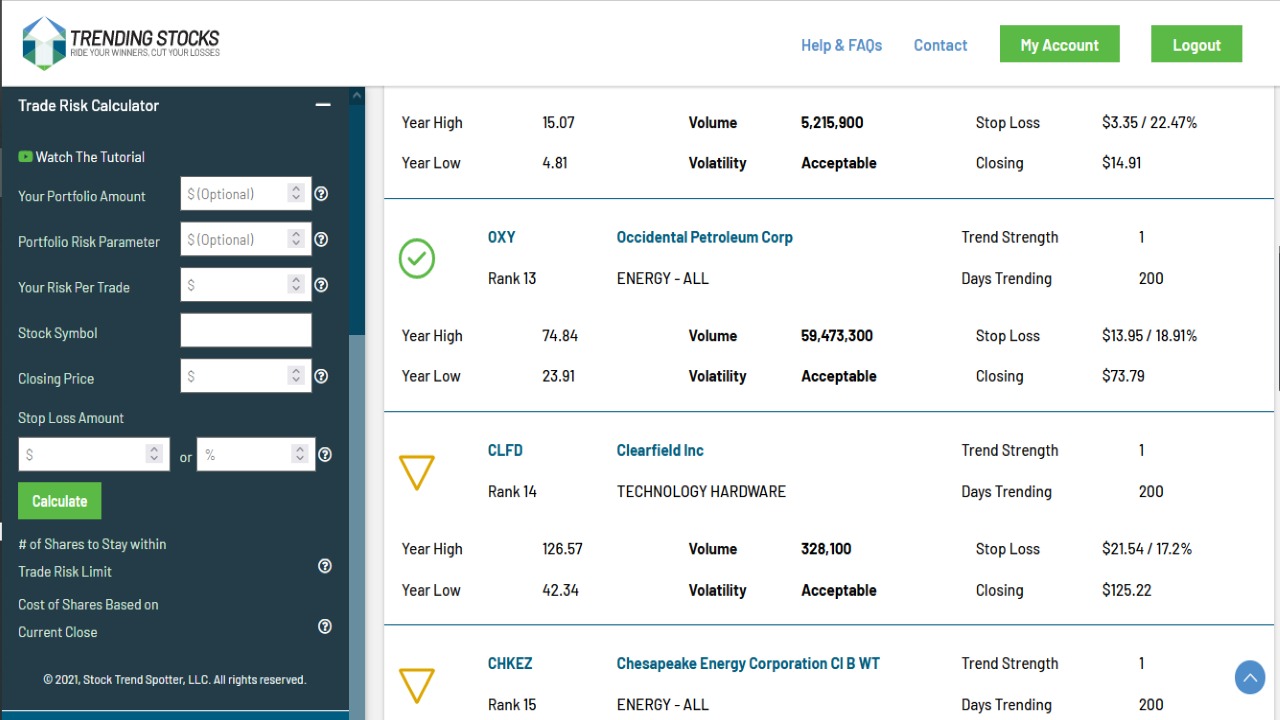This screenshot has height=720, width=1280.
Task: Show help for Closing Price field
Action: click(321, 376)
